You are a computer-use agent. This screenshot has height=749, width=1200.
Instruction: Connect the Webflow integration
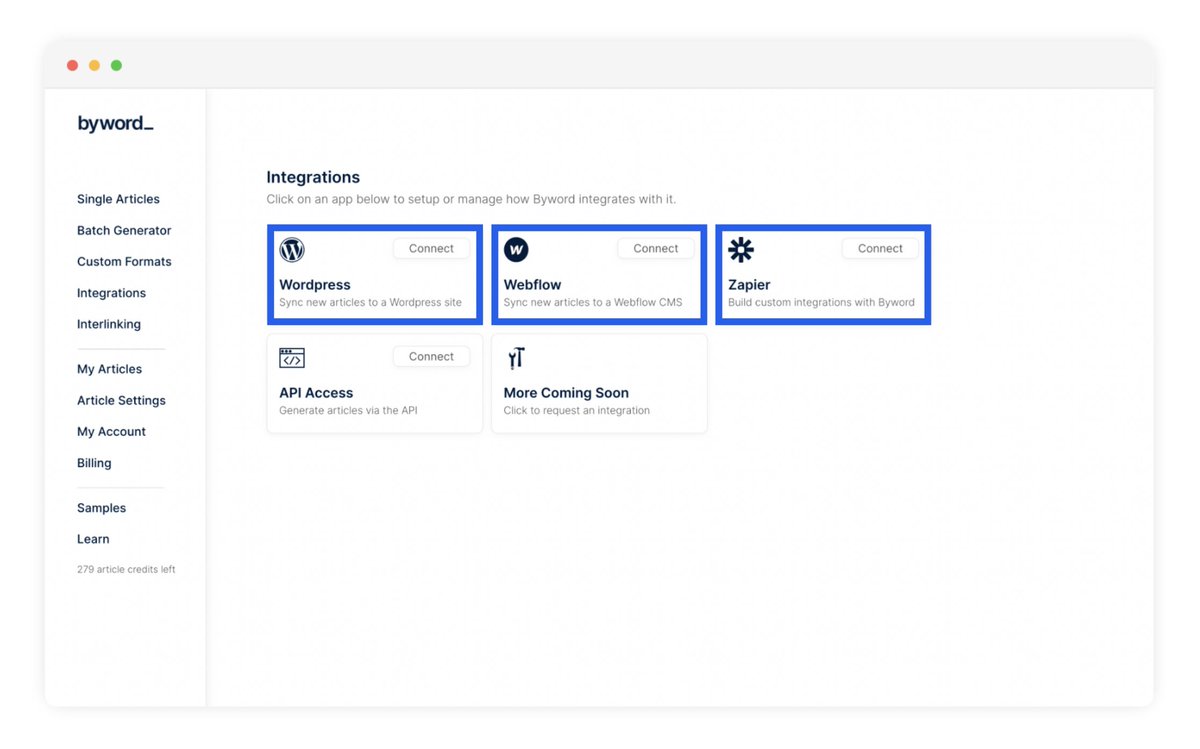coord(655,248)
